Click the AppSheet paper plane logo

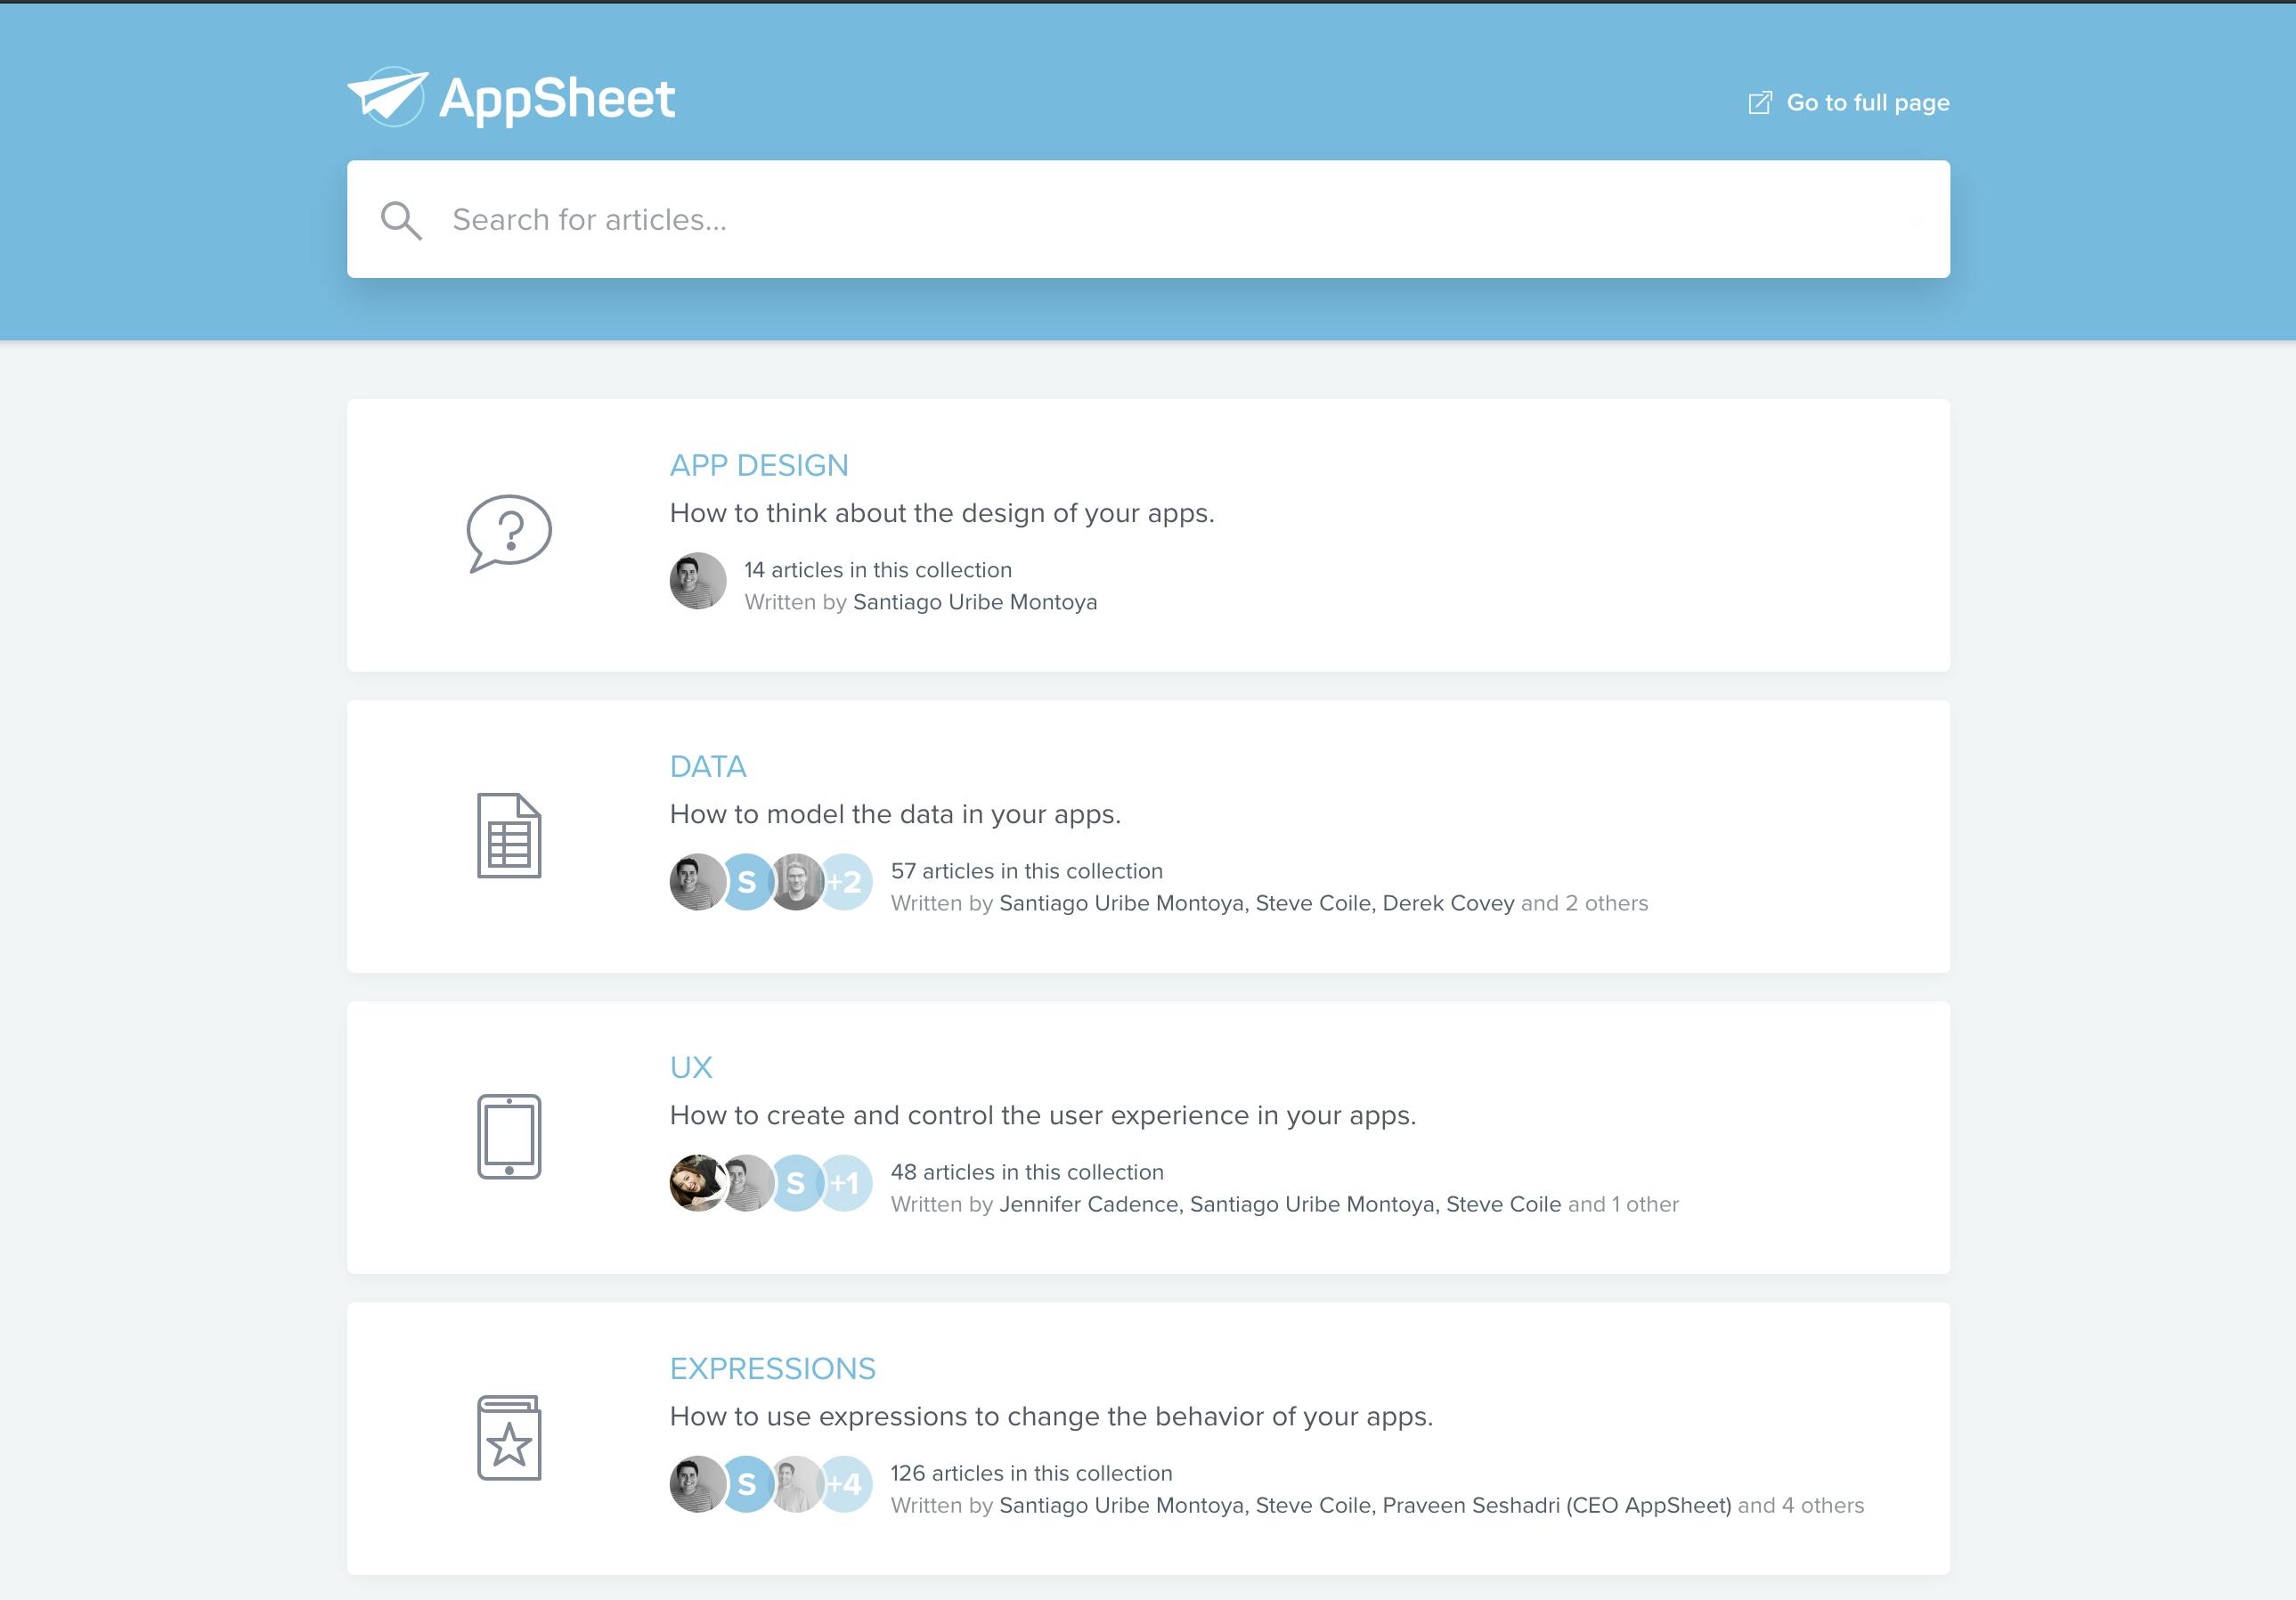coord(388,95)
